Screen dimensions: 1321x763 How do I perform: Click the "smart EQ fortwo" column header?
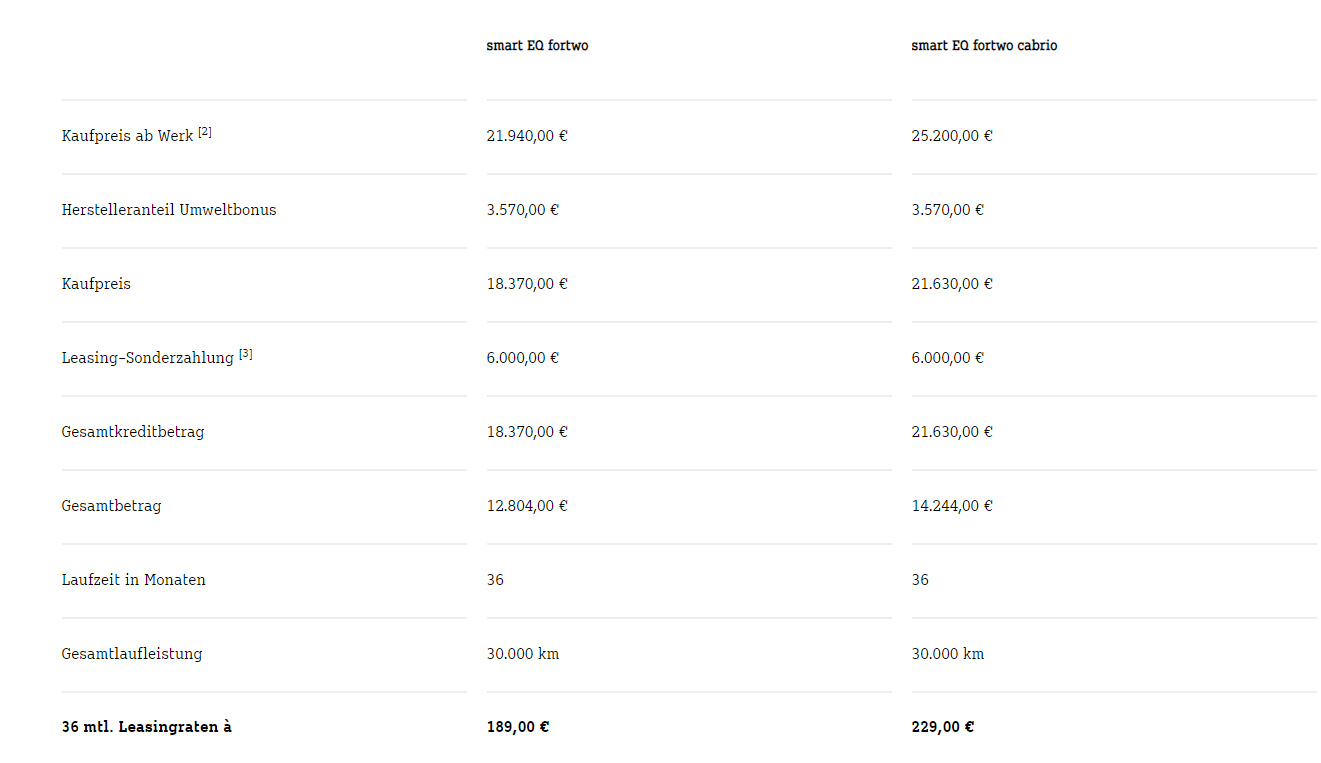click(x=537, y=46)
